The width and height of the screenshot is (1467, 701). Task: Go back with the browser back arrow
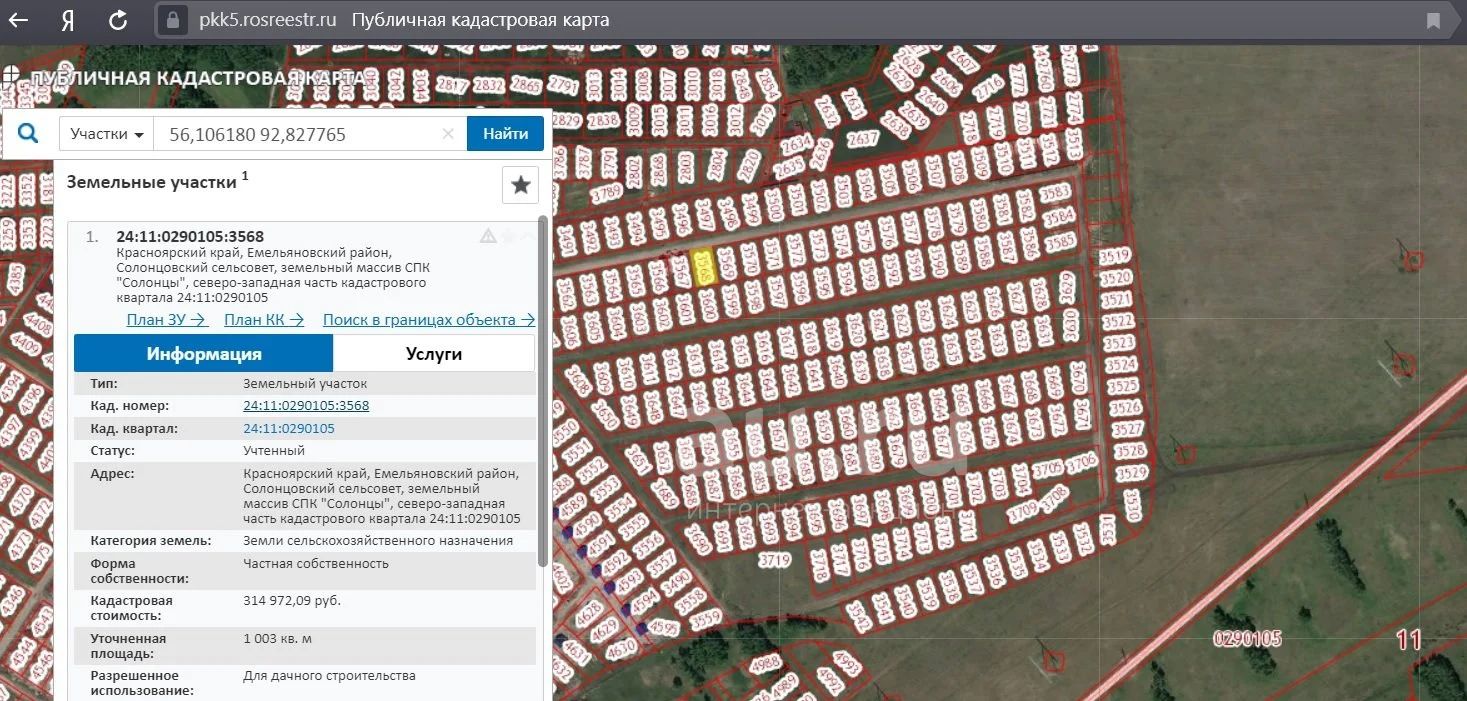pyautogui.click(x=19, y=20)
